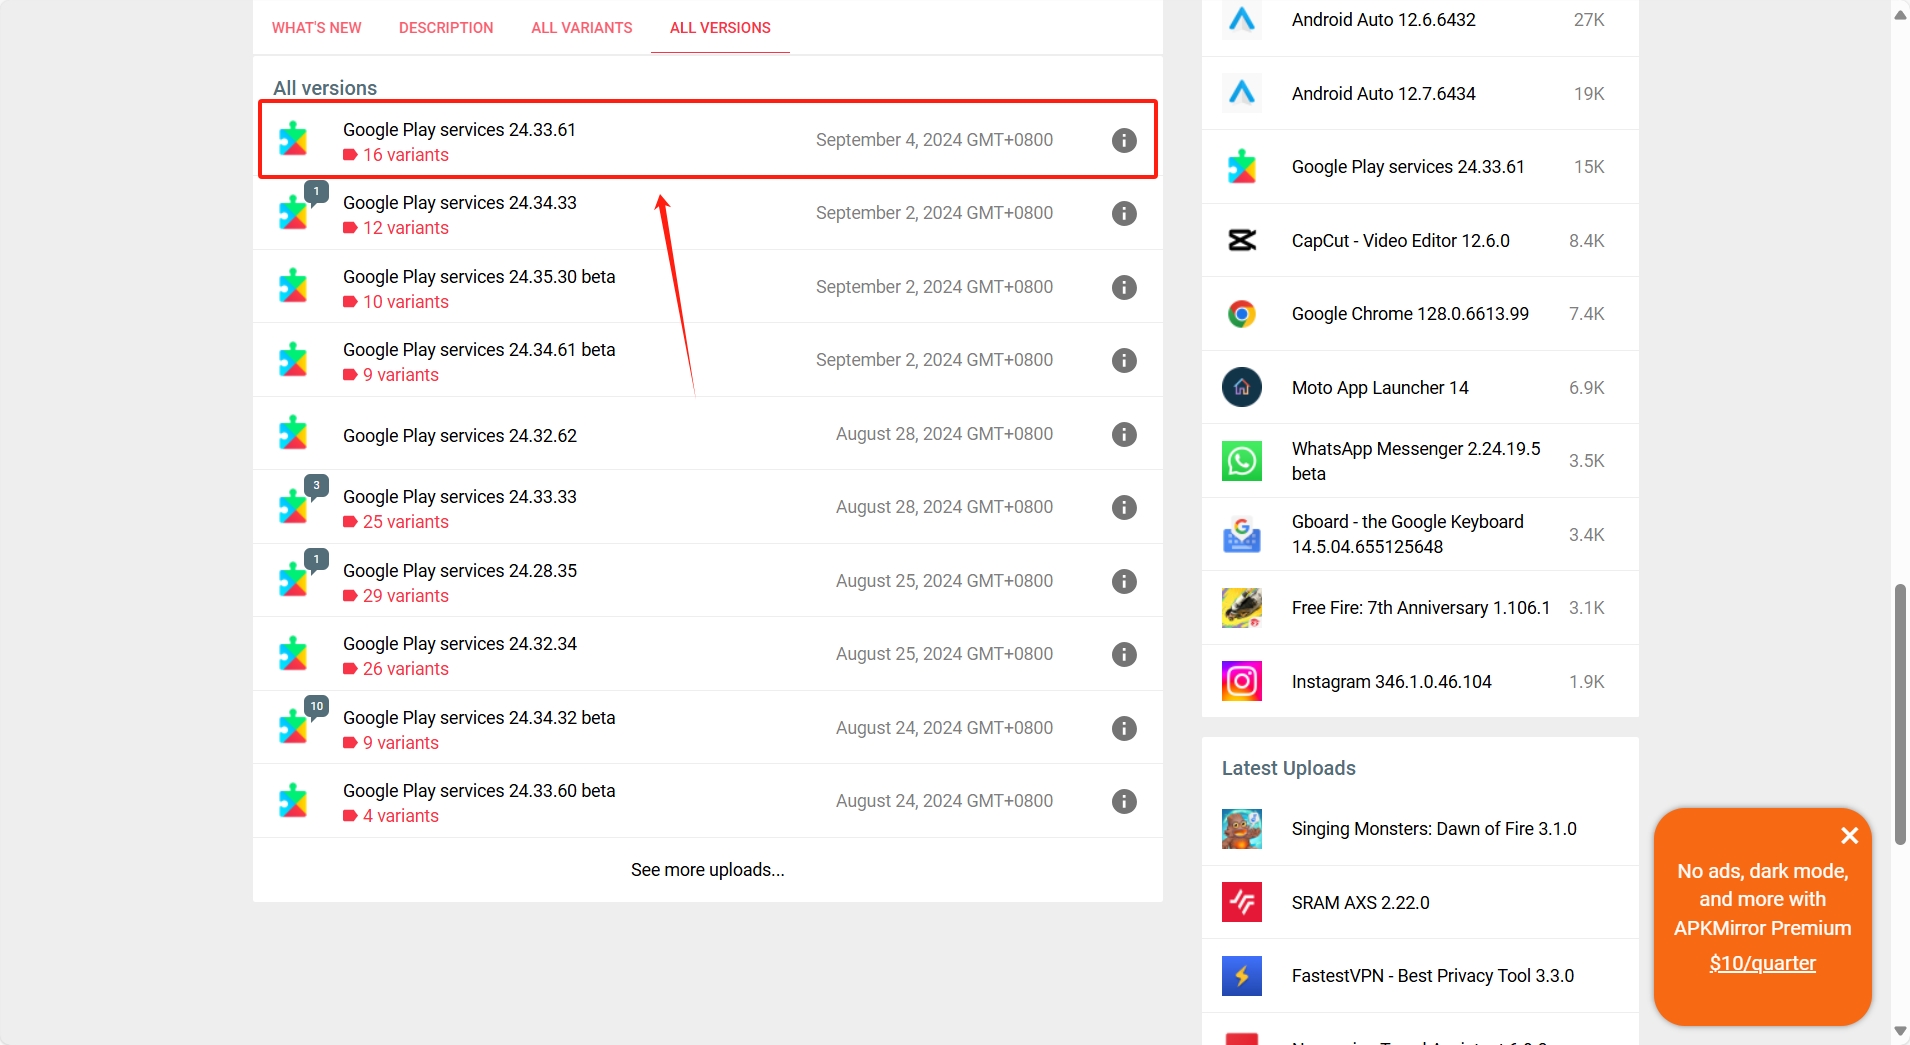This screenshot has width=1910, height=1045.
Task: Click Moto App Launcher icon
Action: point(1242,387)
